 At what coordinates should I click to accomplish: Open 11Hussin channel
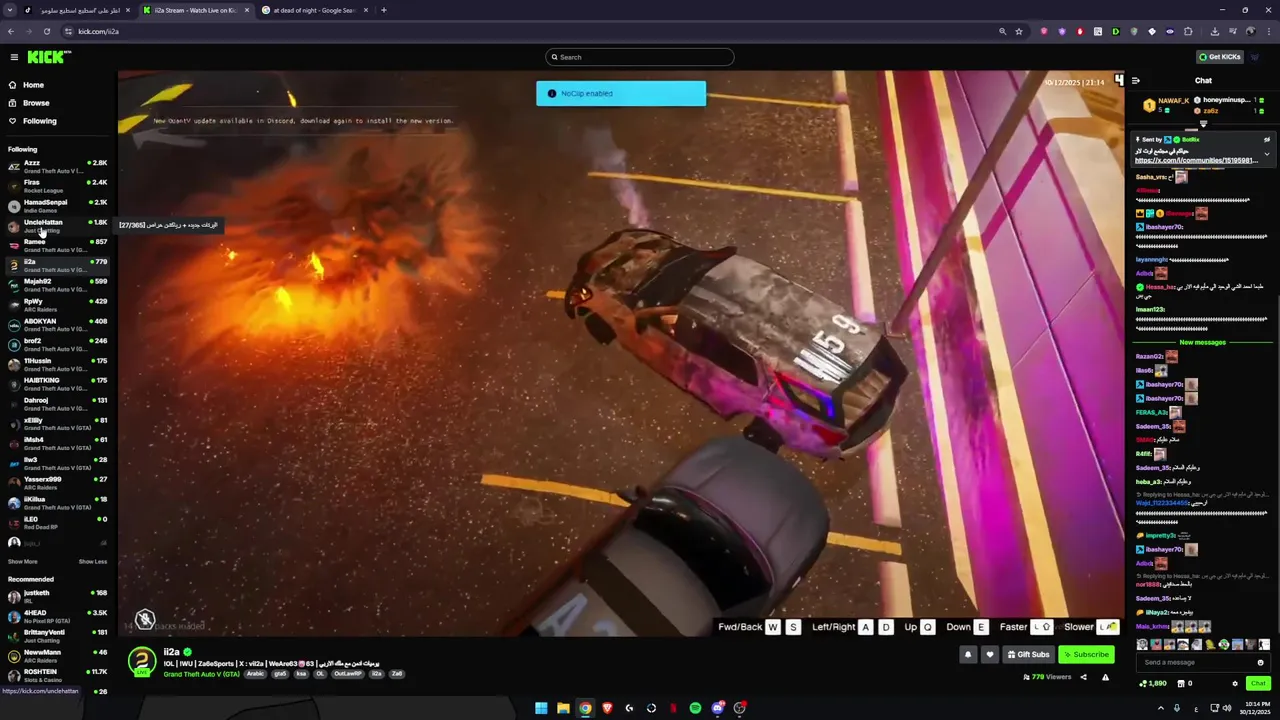[57, 364]
